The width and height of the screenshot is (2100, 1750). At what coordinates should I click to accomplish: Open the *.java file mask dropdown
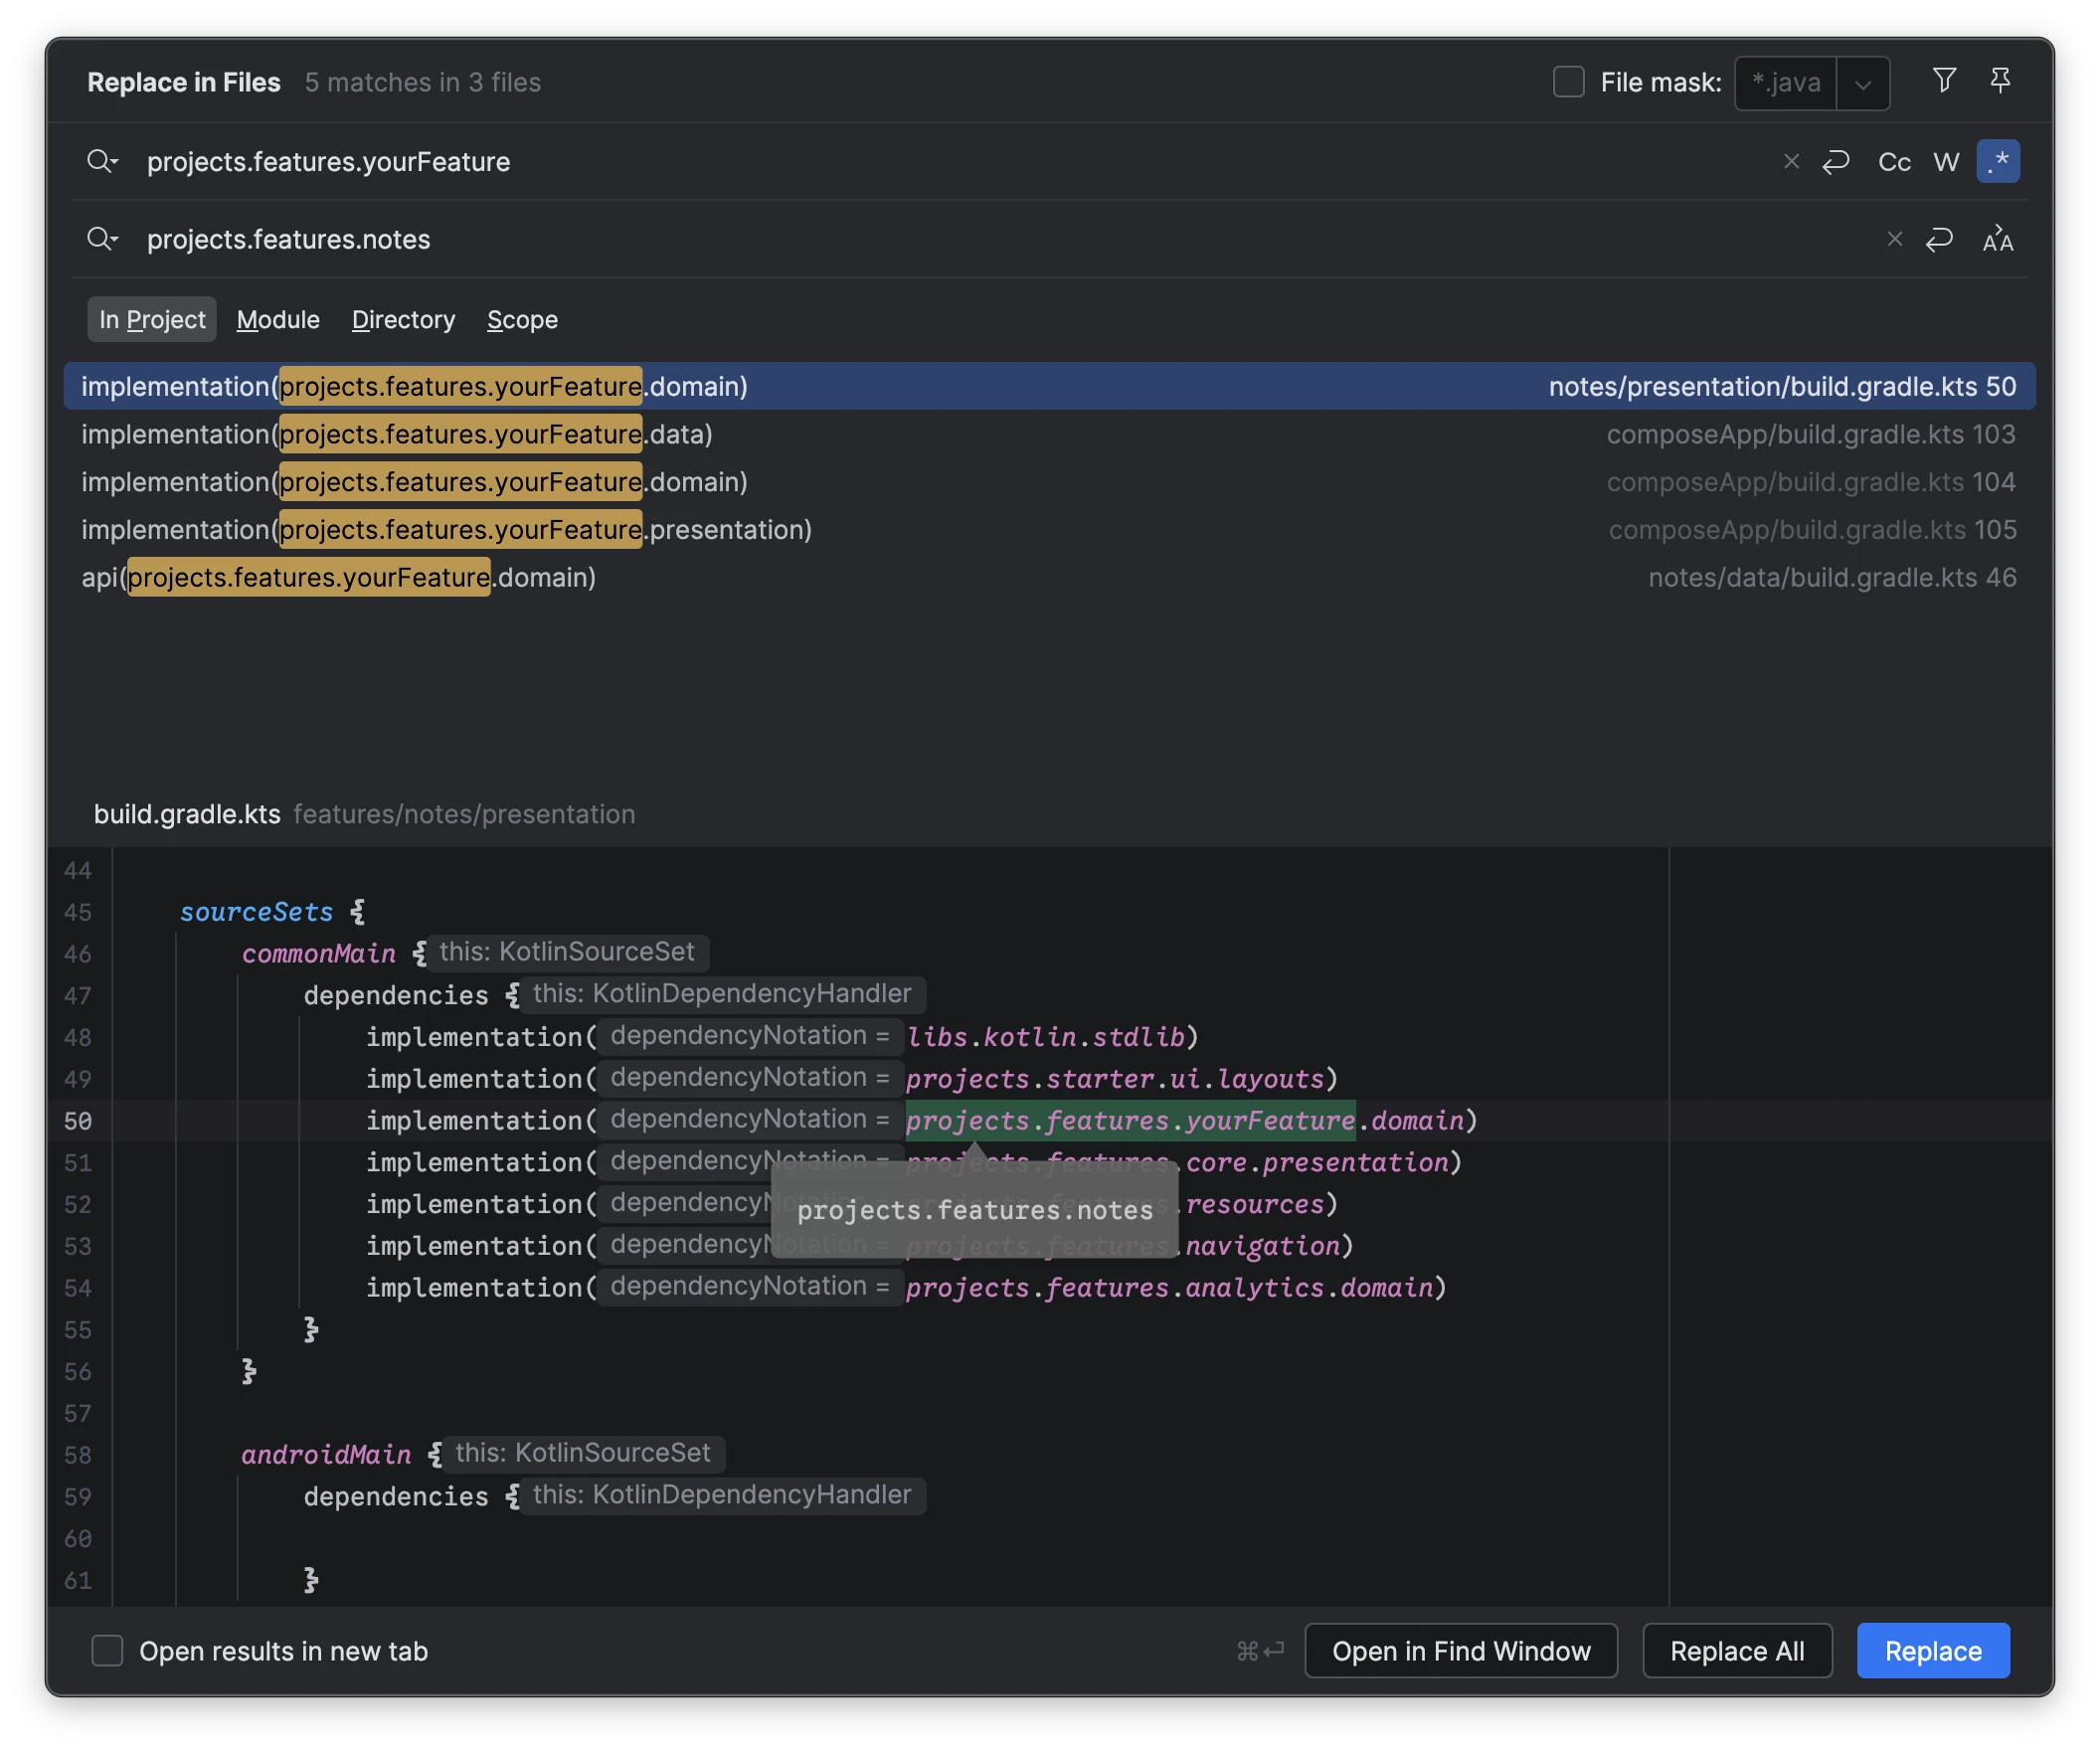pos(1862,83)
